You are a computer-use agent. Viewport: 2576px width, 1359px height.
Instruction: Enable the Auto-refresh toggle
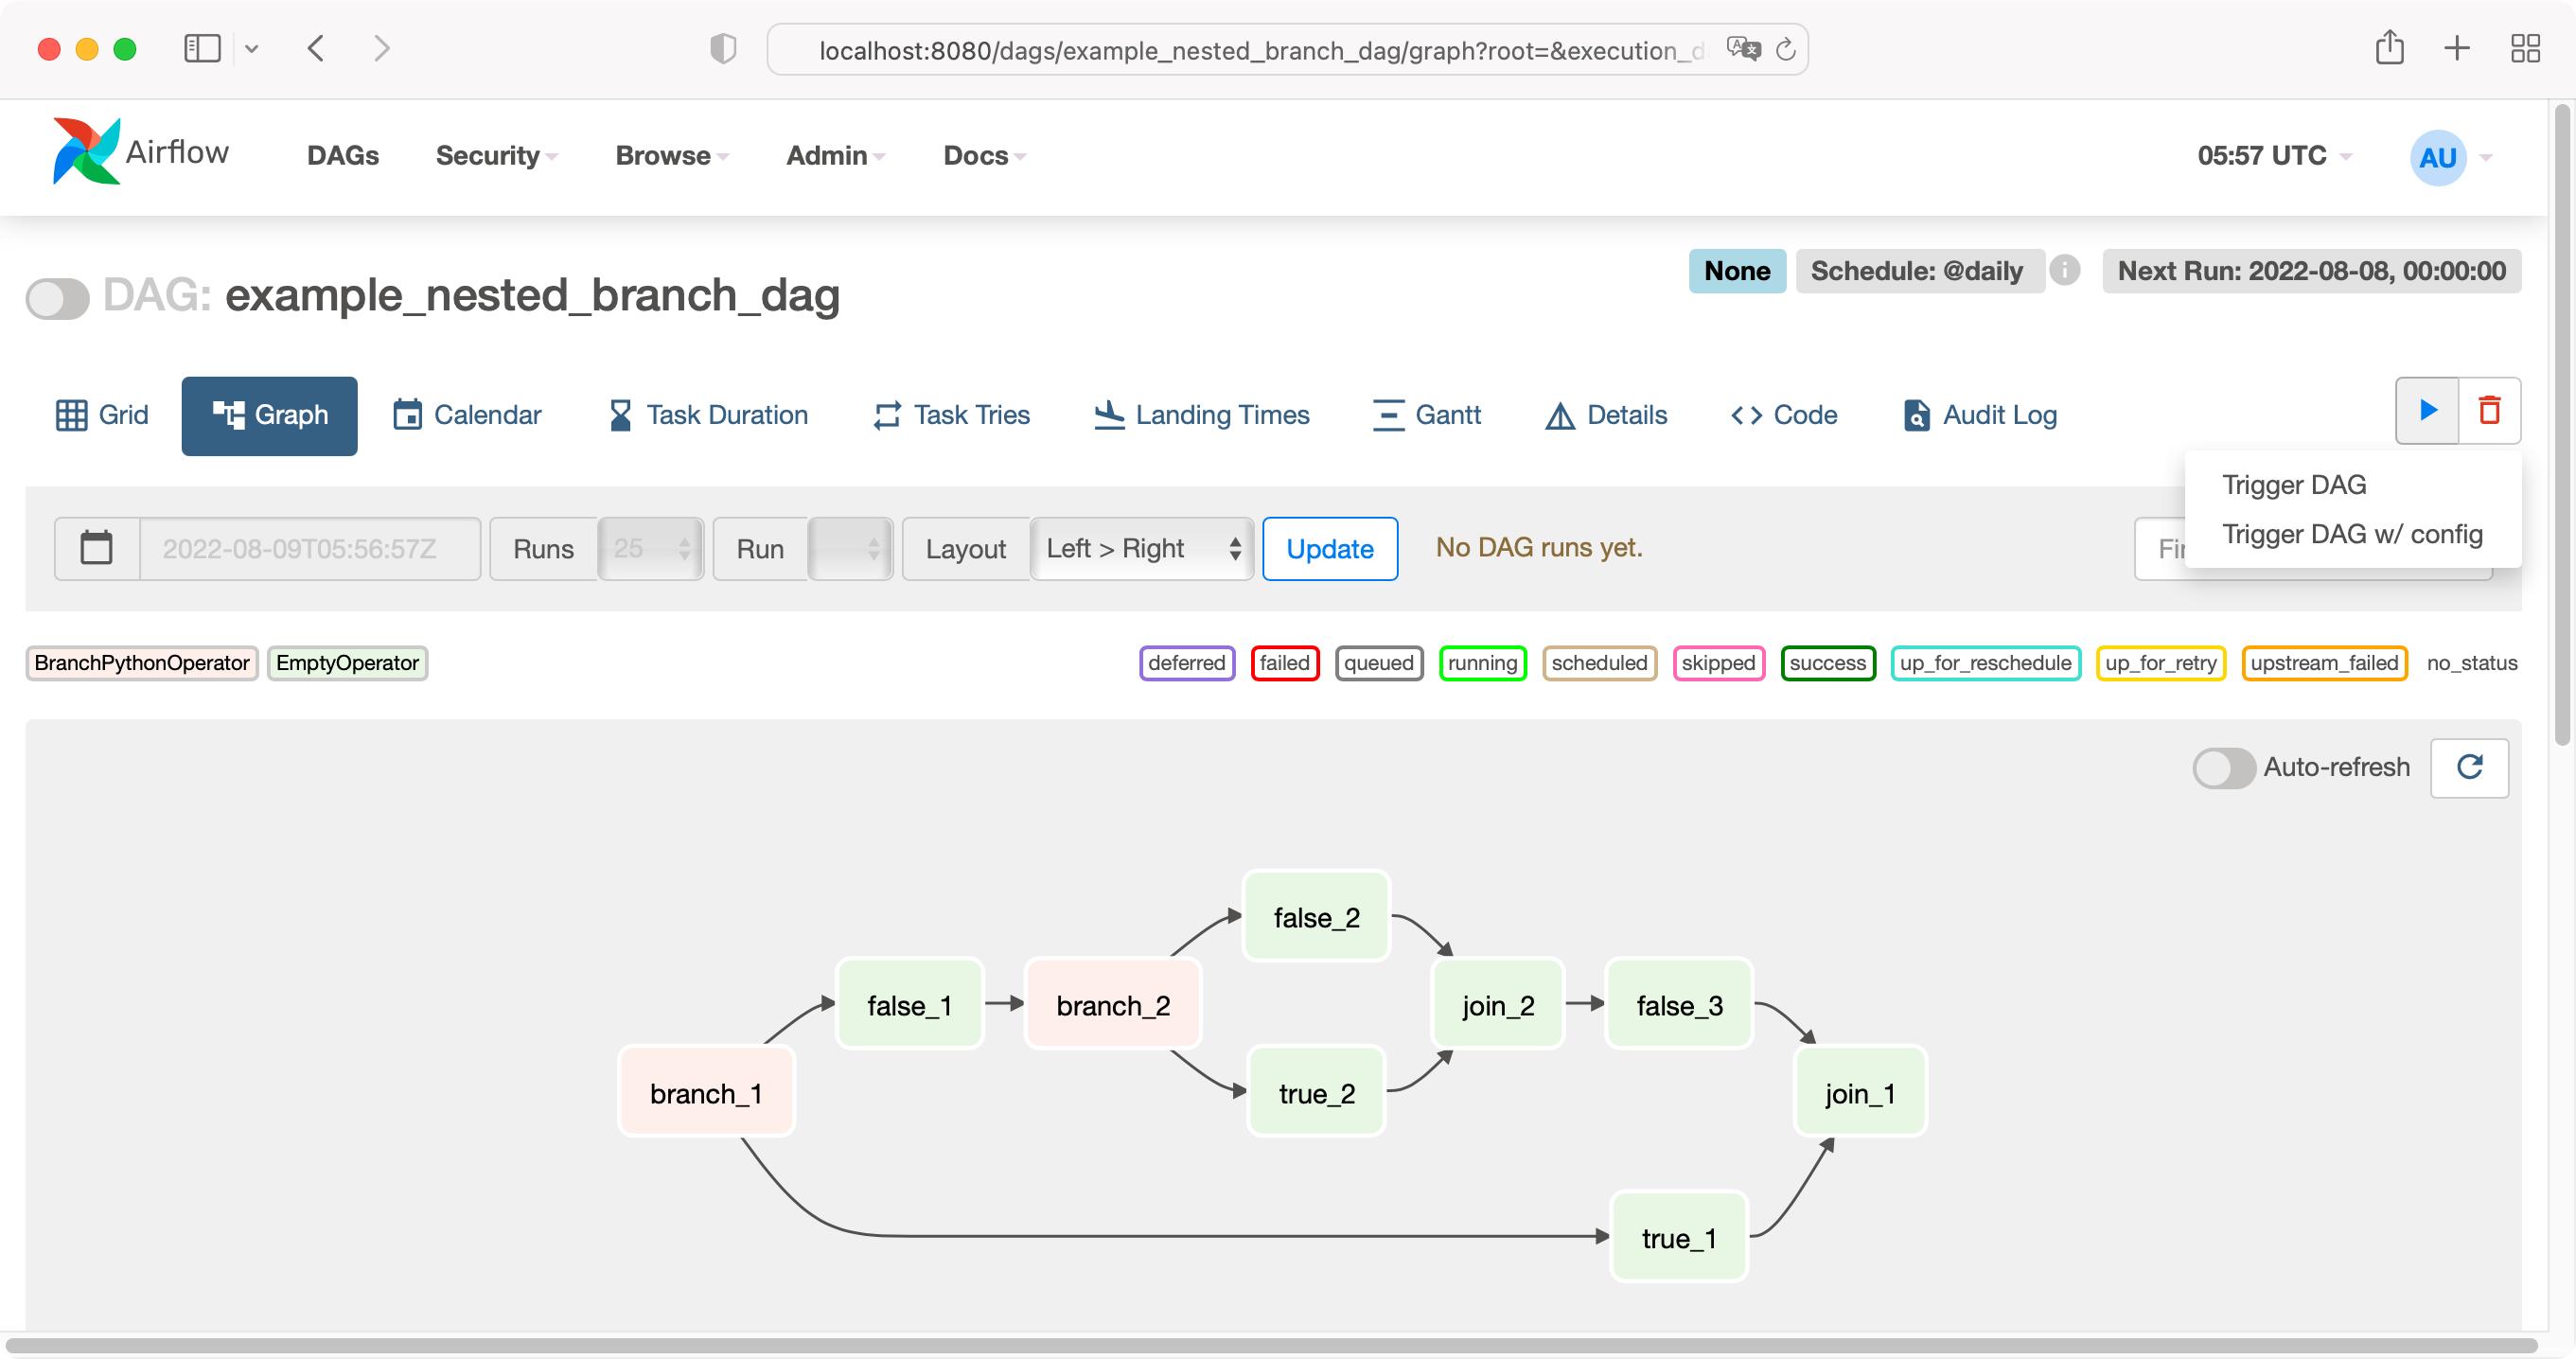coord(2223,767)
